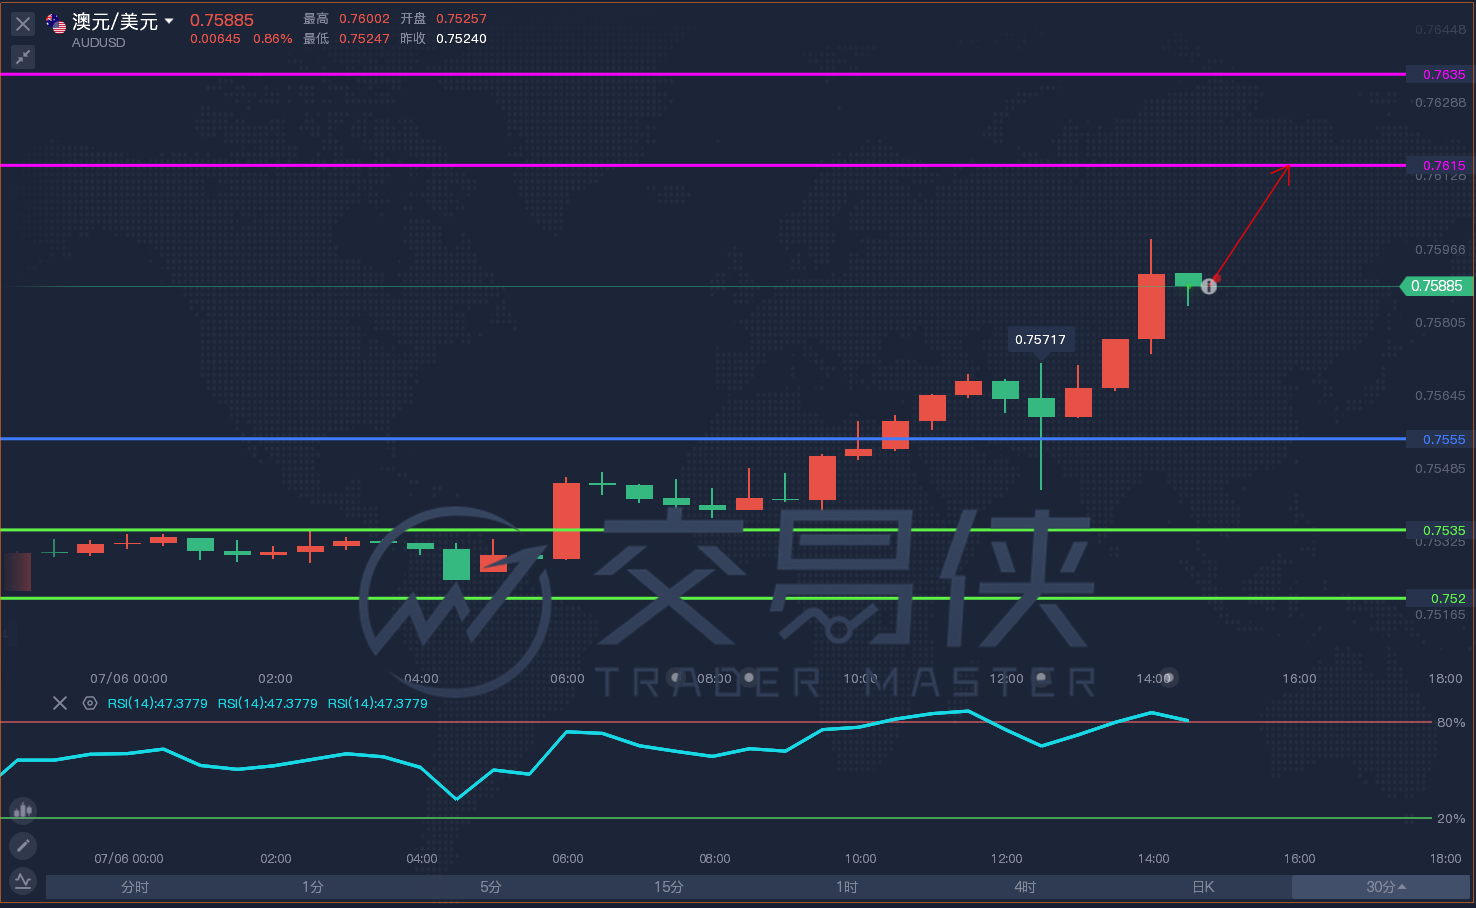The height and width of the screenshot is (908, 1476).
Task: Switch to the 1时 timeframe tab
Action: 847,887
